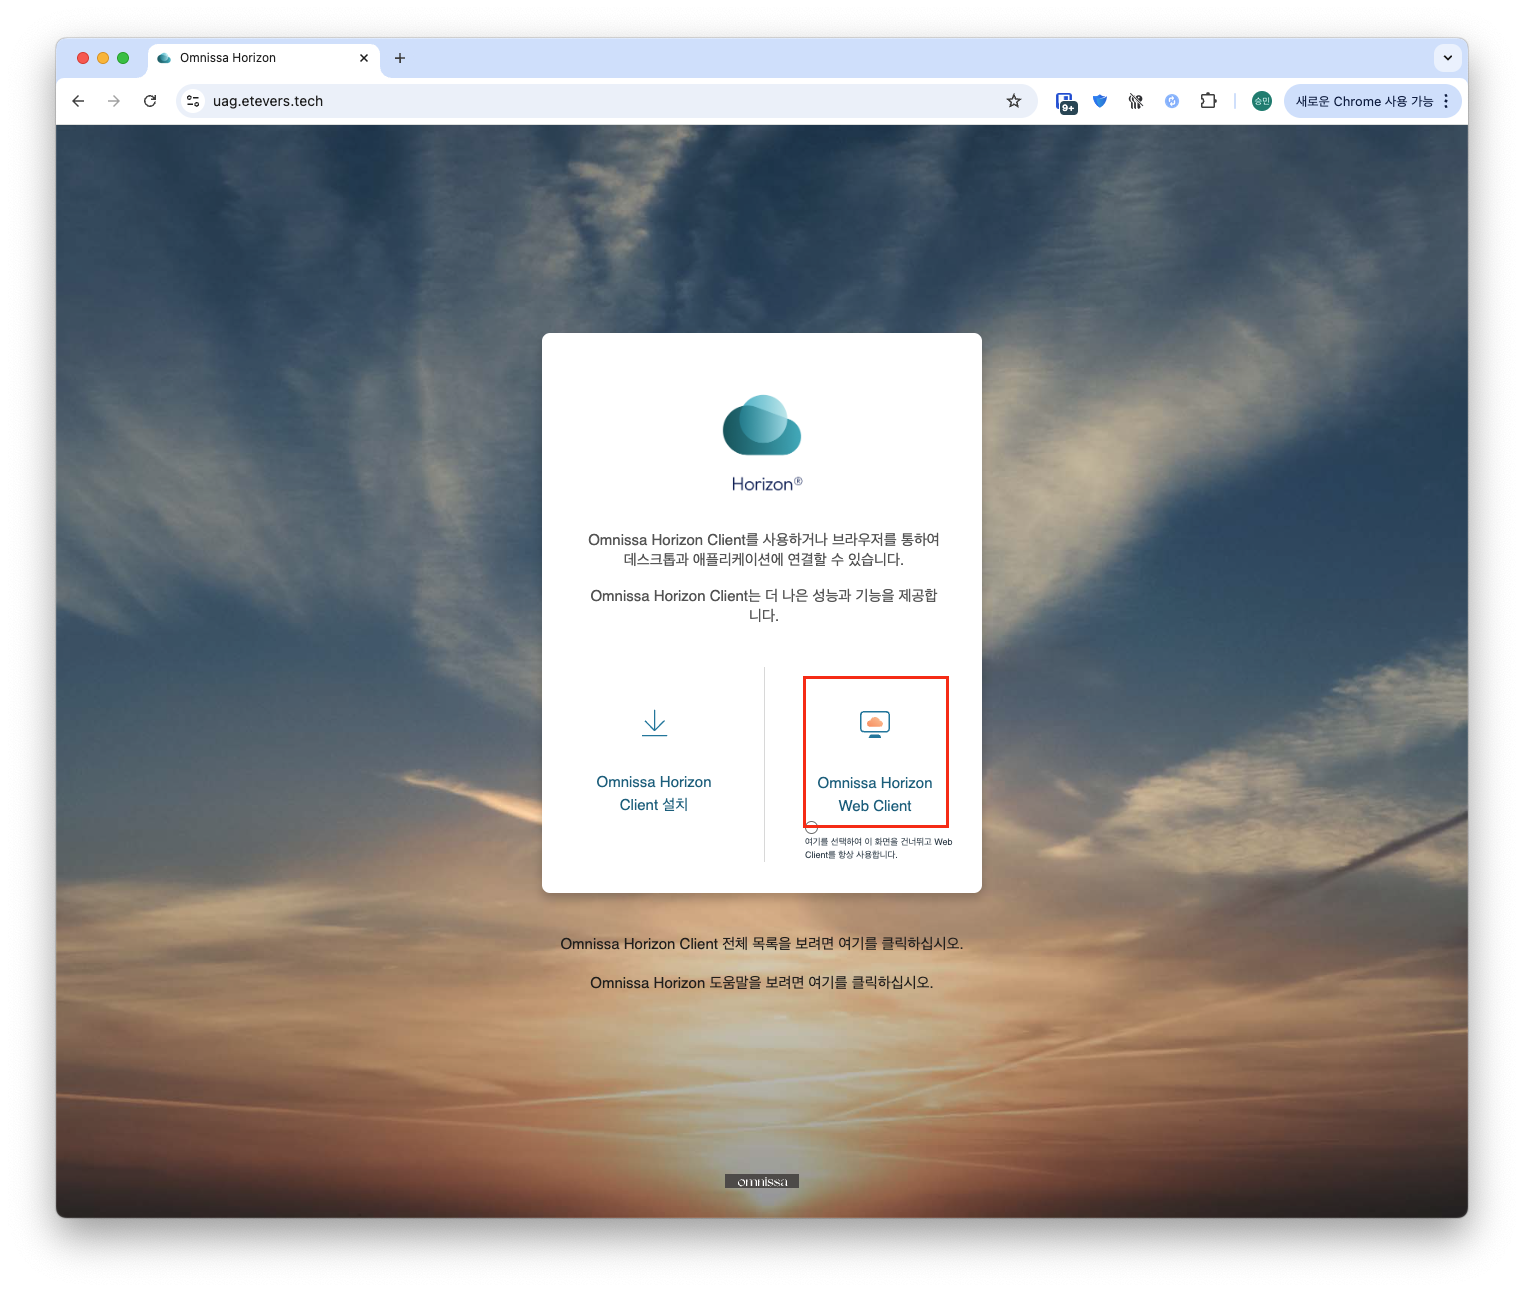Open a new tab with plus button
Viewport: 1524px width, 1292px height.
coord(400,58)
